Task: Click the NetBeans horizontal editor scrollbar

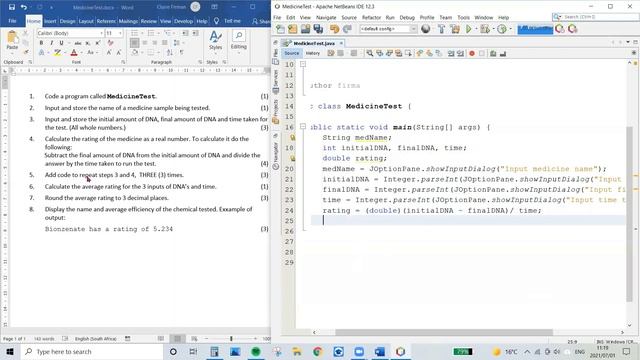Action: pos(444,332)
